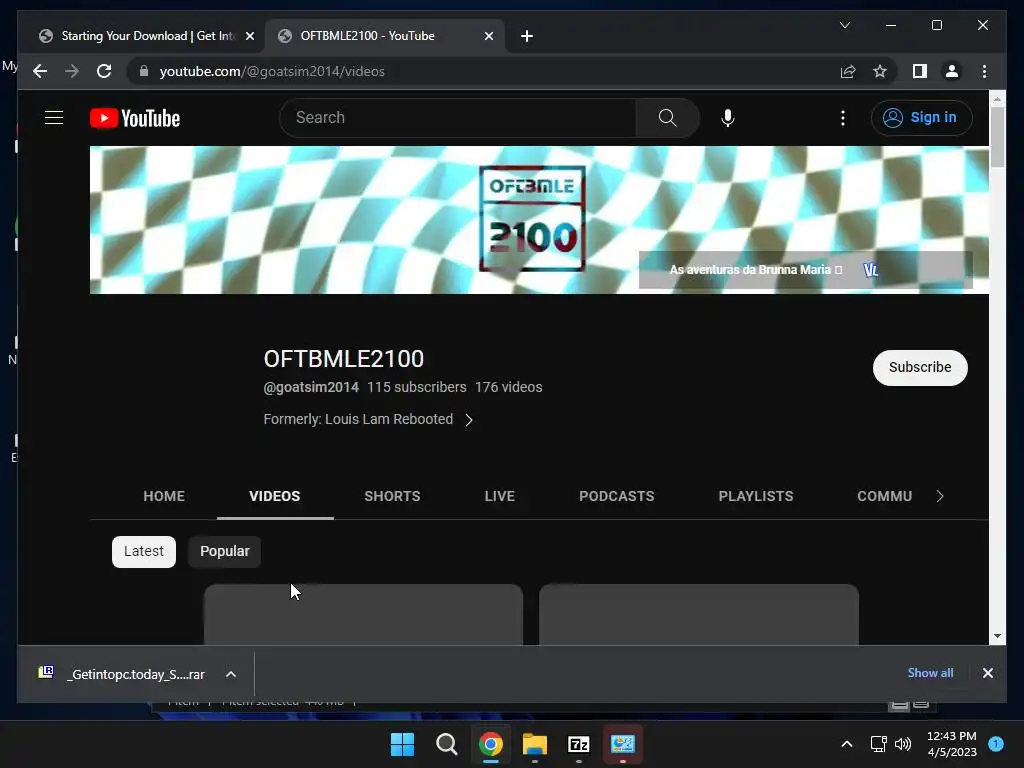Sort videos by Popular

(x=225, y=552)
